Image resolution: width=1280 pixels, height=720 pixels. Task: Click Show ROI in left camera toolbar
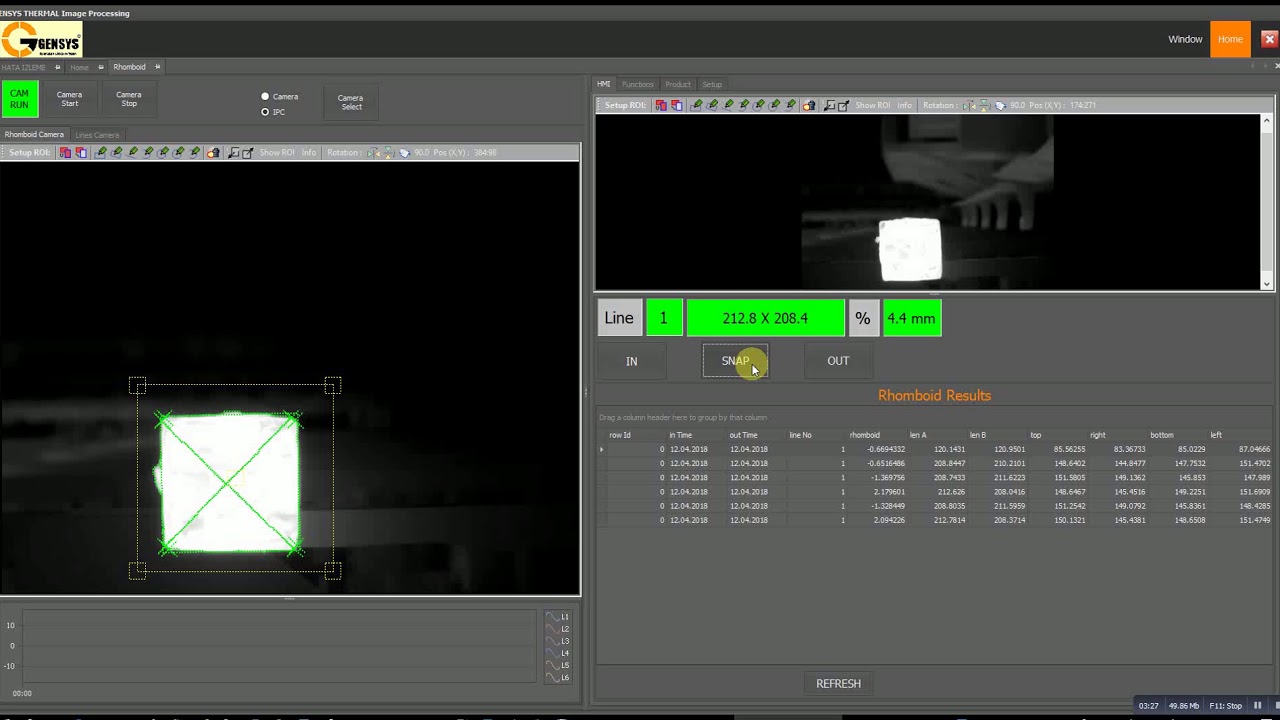(x=277, y=152)
